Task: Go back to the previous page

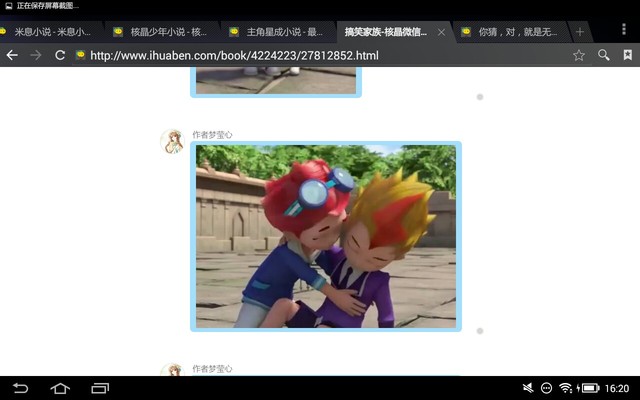Action: point(12,55)
